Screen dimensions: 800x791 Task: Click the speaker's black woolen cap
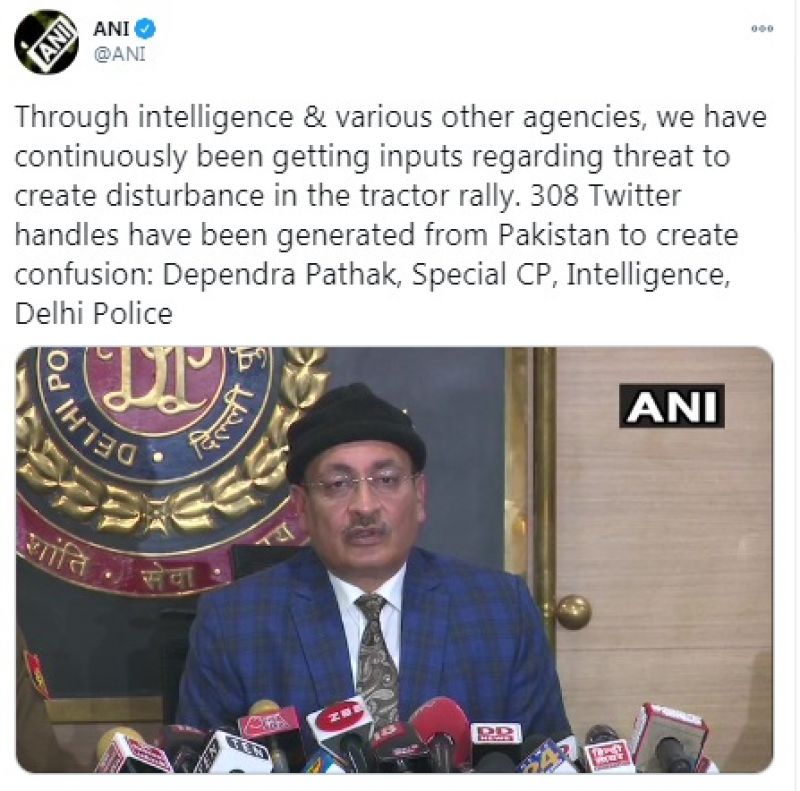(355, 431)
